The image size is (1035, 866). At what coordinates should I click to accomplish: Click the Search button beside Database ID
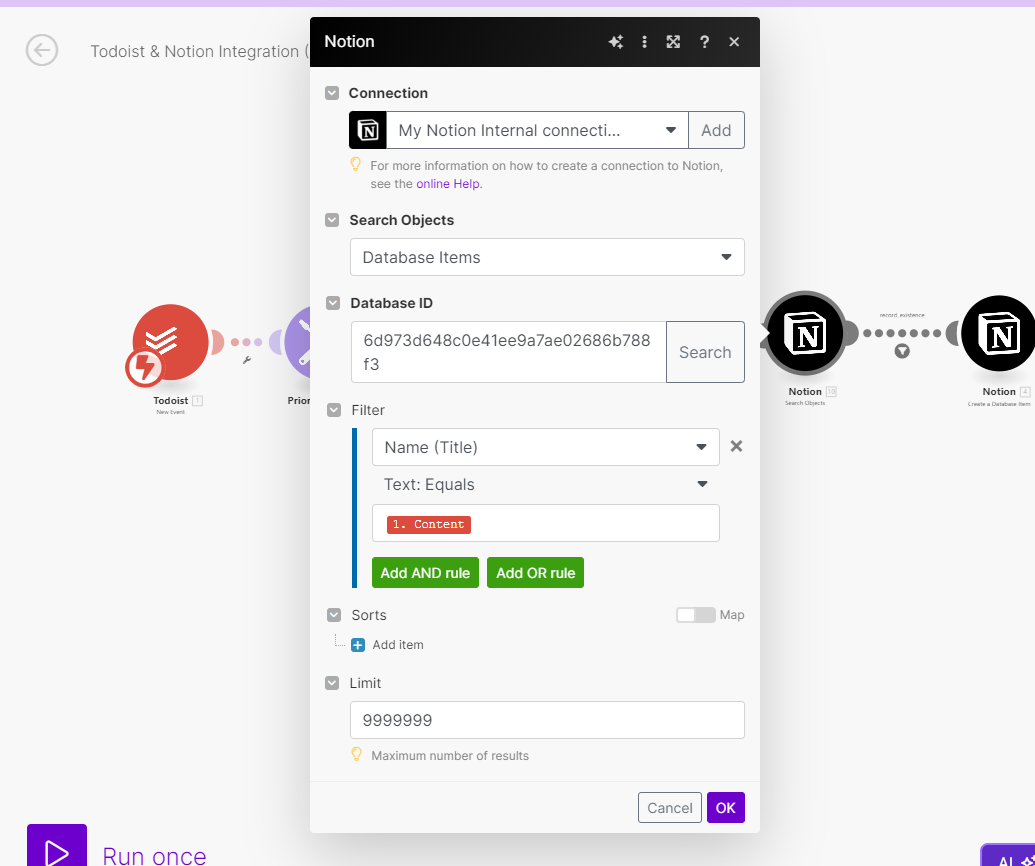(x=705, y=352)
